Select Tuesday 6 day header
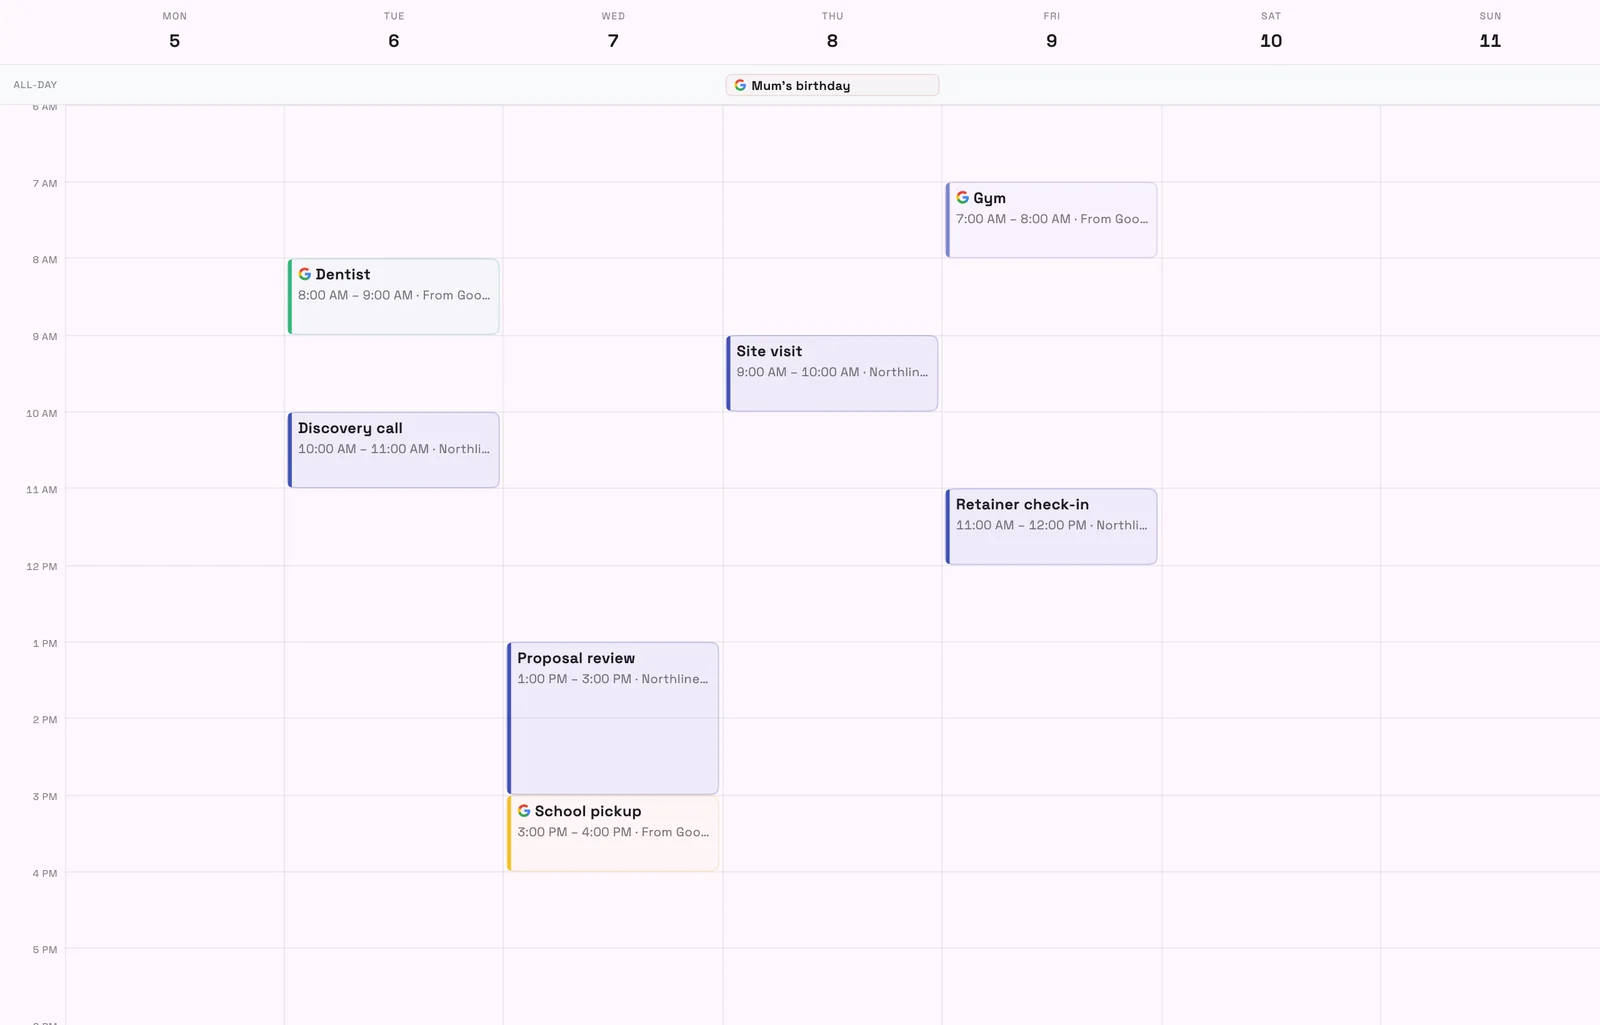Screen dimensions: 1600x1025 pyautogui.click(x=394, y=31)
